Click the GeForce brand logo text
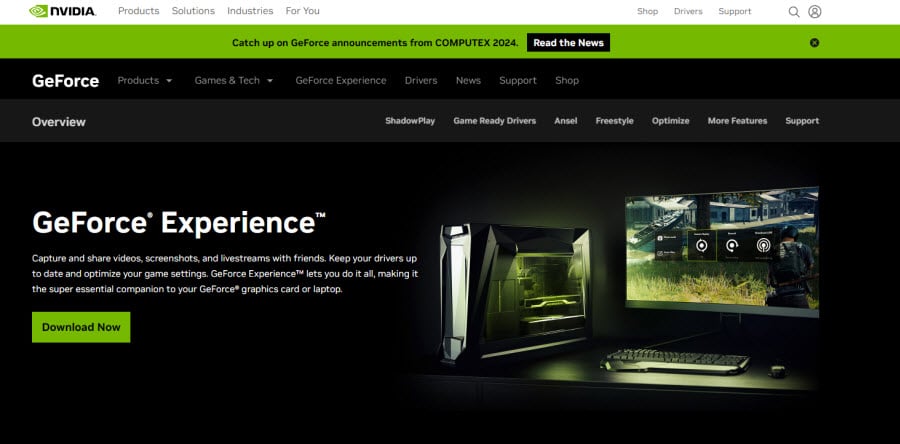This screenshot has height=444, width=900. click(65, 81)
